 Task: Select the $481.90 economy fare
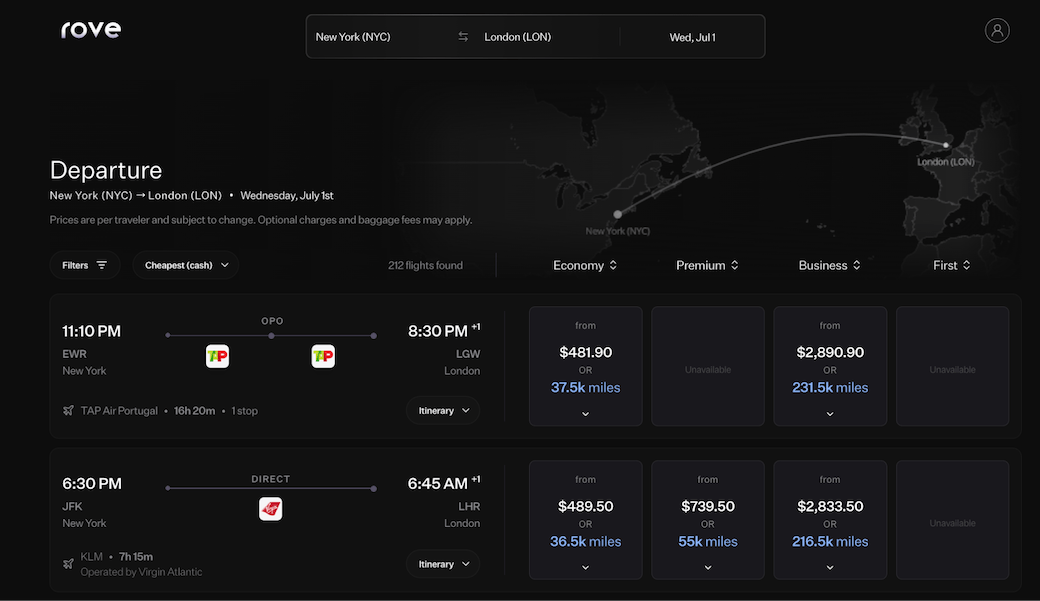click(585, 367)
